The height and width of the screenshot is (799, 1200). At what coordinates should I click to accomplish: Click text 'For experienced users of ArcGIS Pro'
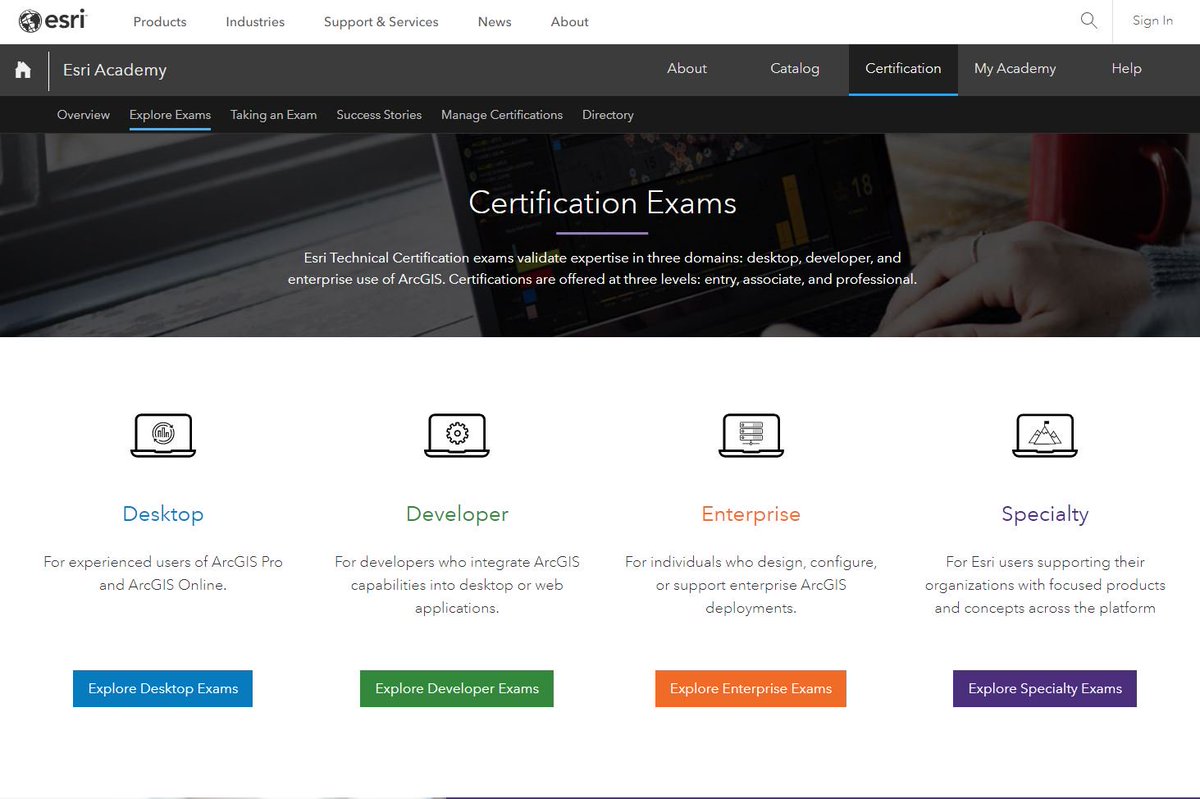tap(163, 562)
